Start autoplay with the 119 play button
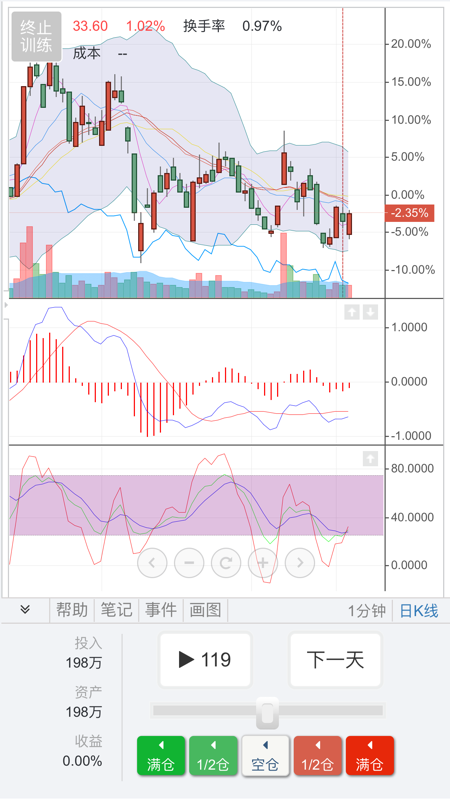 pos(205,660)
